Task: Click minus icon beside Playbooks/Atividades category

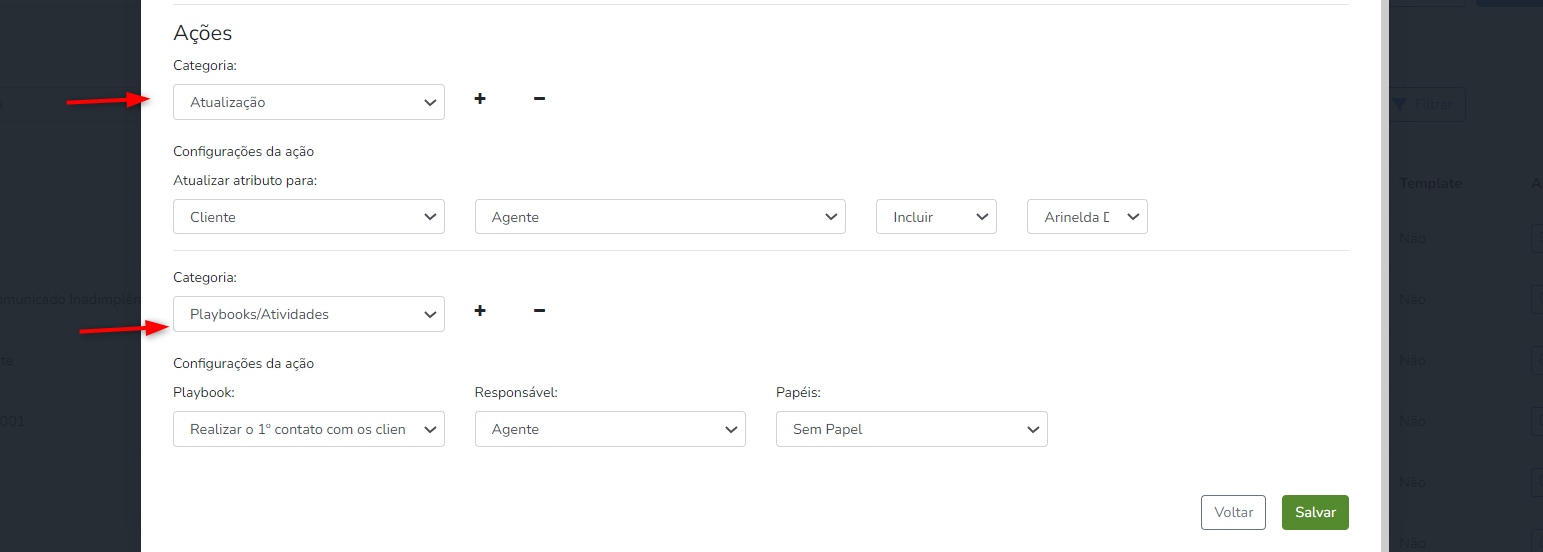Action: (539, 311)
